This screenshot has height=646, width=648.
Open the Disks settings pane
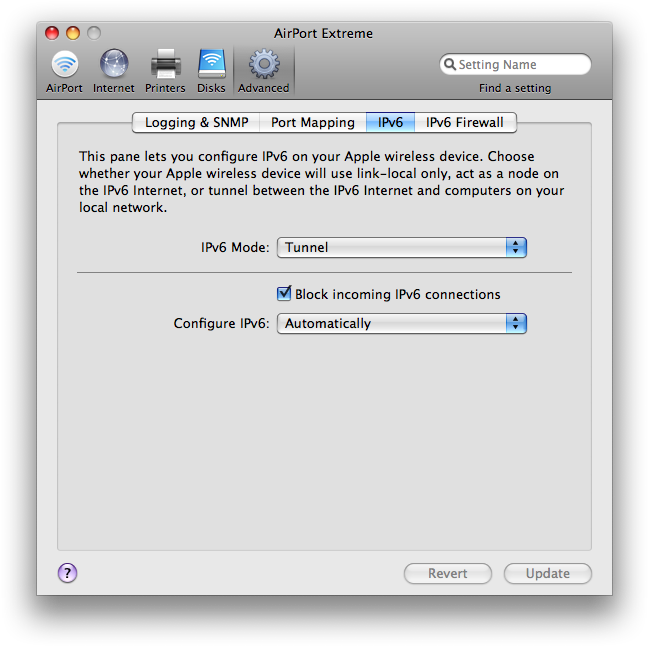pyautogui.click(x=211, y=71)
